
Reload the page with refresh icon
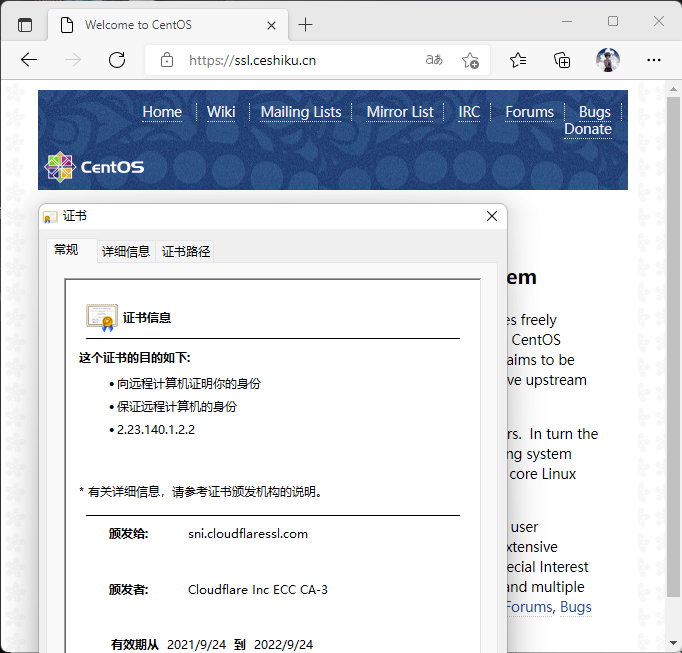coord(117,60)
